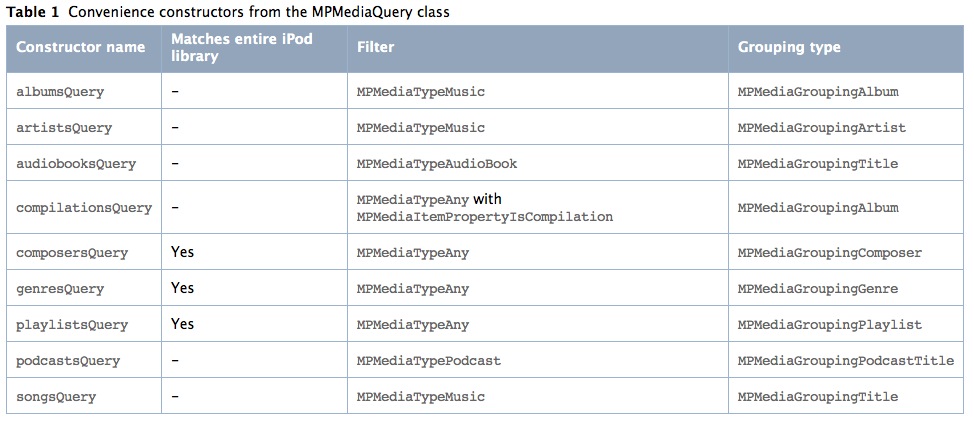Select the podcastsQuery constructor entry
Image resolution: width=974 pixels, height=422 pixels.
[x=68, y=361]
